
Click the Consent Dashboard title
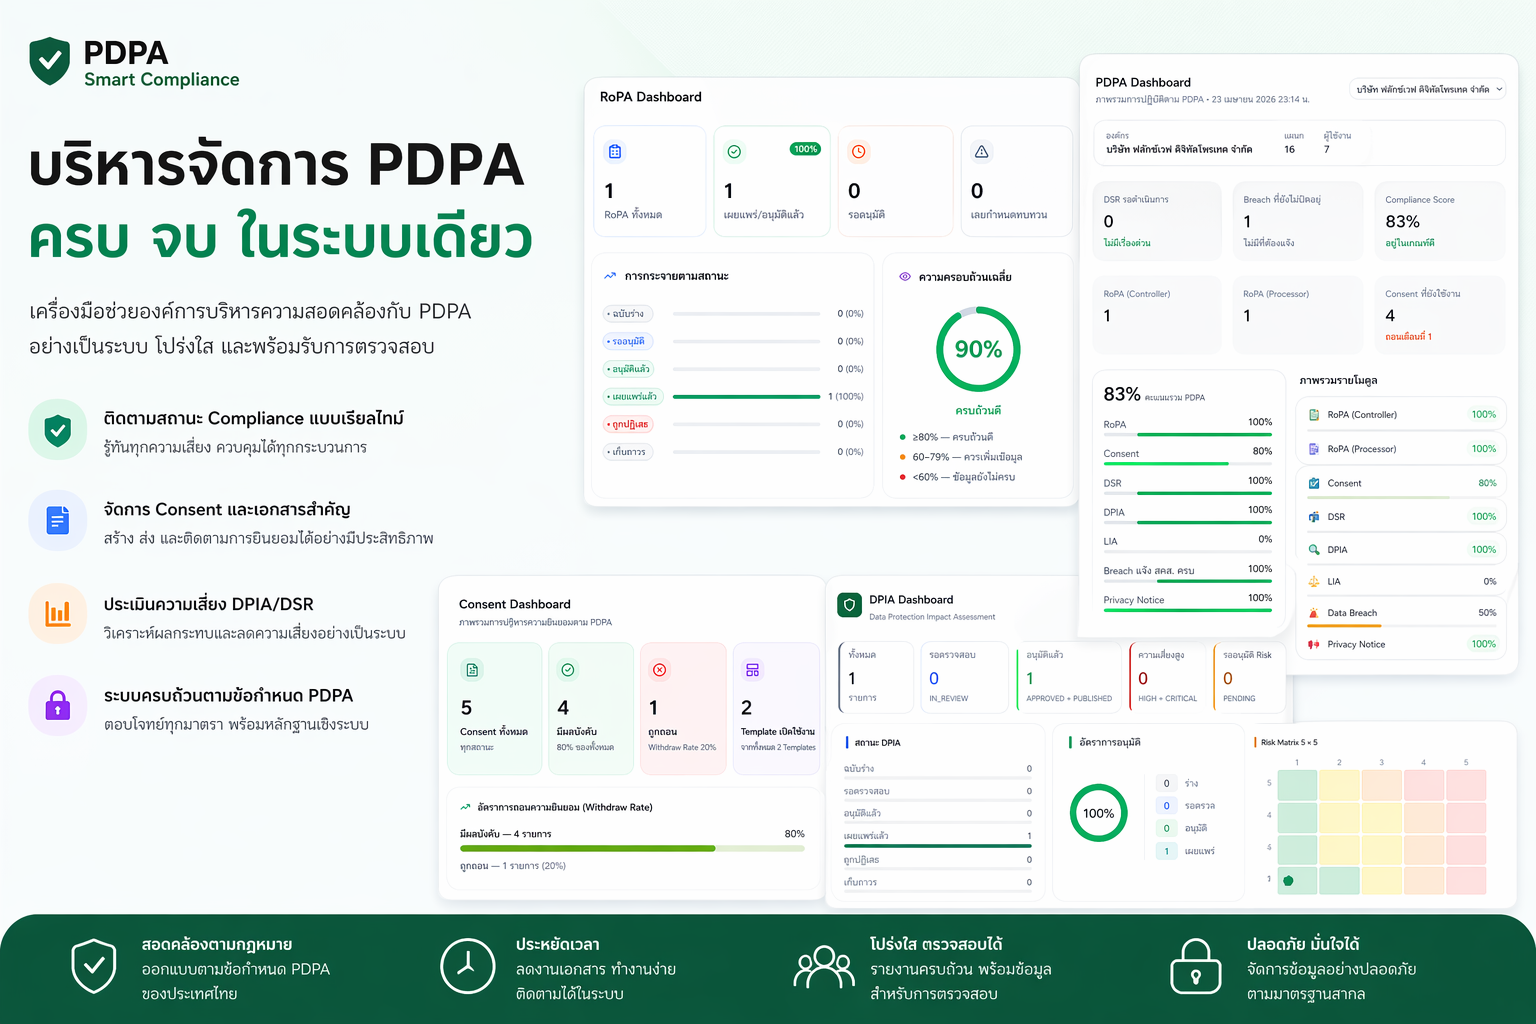[x=515, y=604]
